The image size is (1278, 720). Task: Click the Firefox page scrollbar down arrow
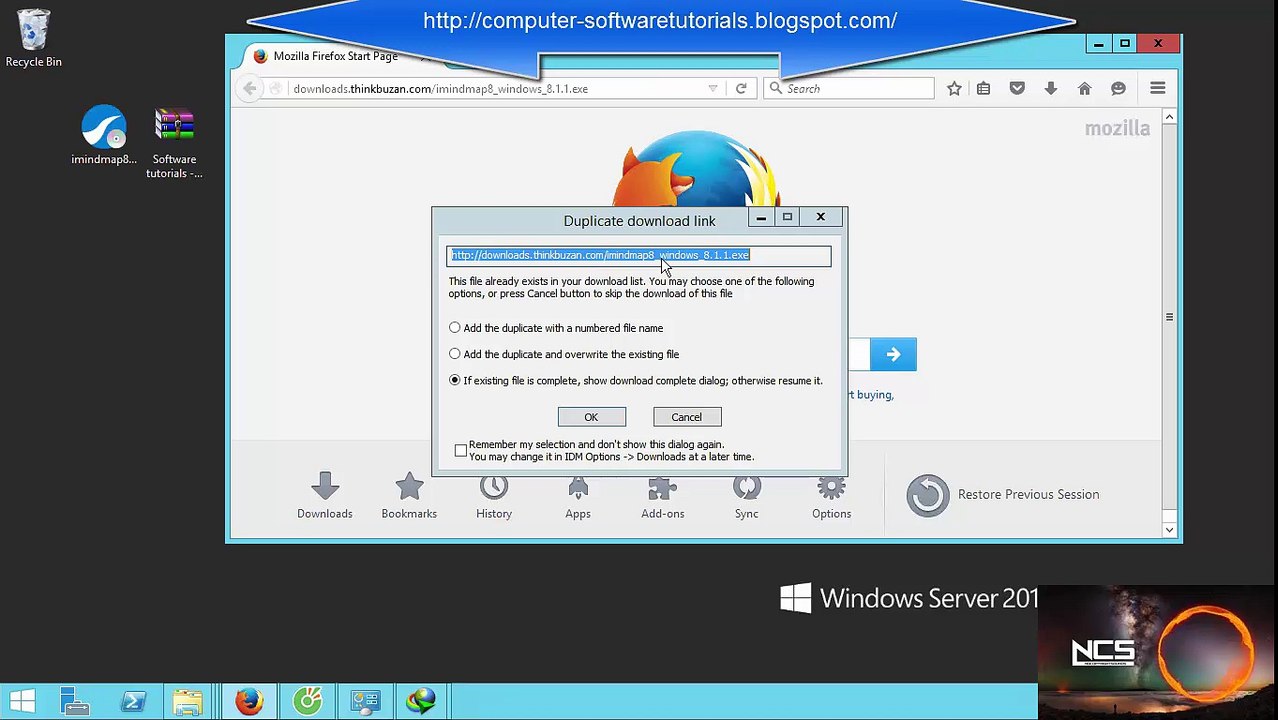(x=1169, y=528)
